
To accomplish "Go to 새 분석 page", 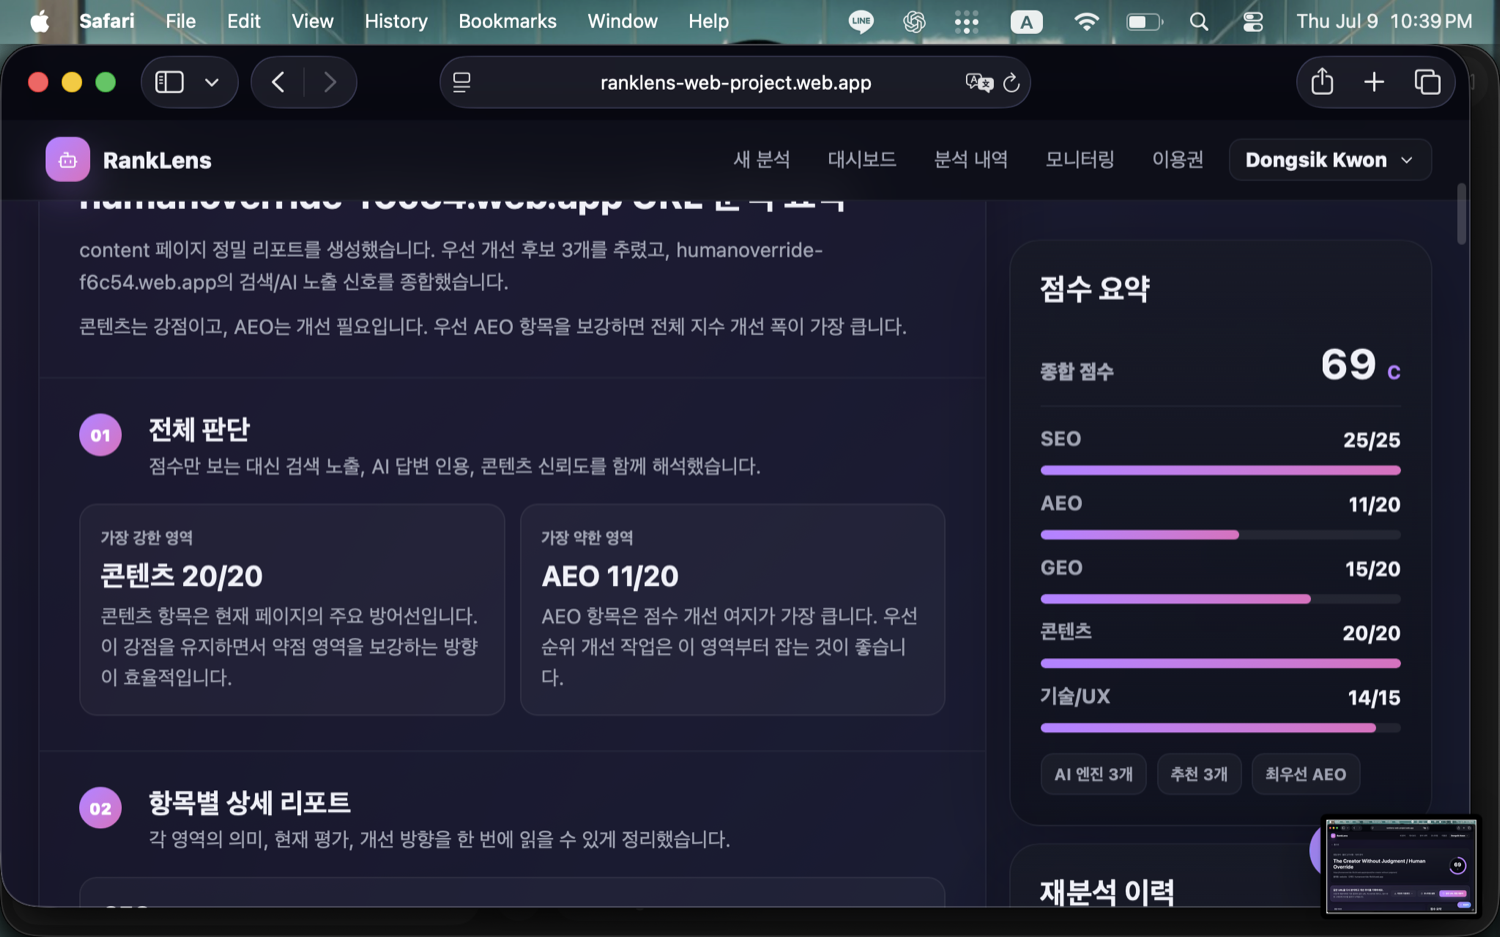I will [x=762, y=160].
